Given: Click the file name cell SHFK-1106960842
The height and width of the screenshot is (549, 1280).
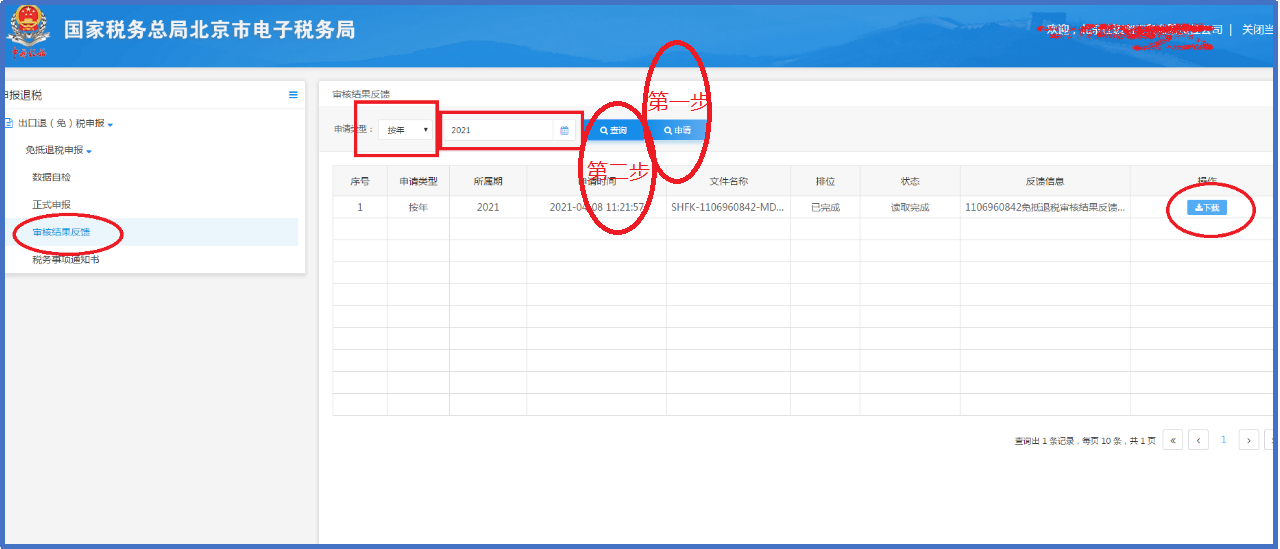Looking at the screenshot, I should 727,208.
